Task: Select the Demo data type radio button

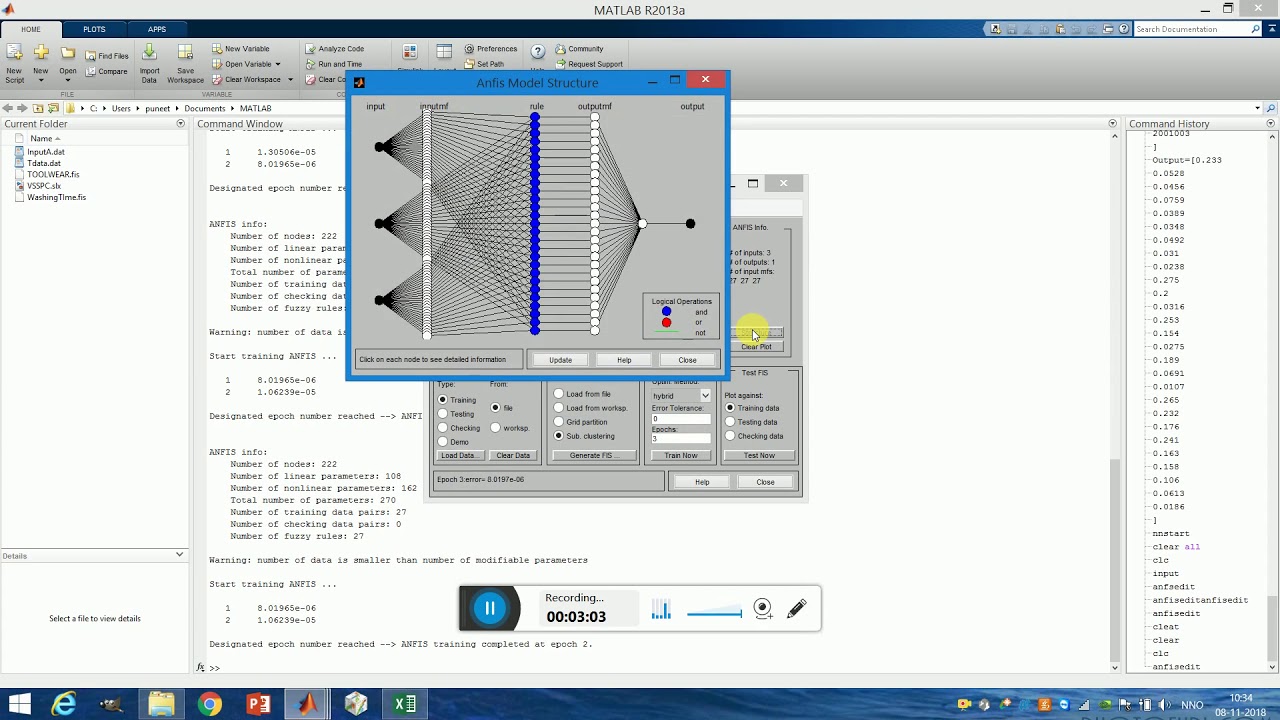Action: point(442,442)
